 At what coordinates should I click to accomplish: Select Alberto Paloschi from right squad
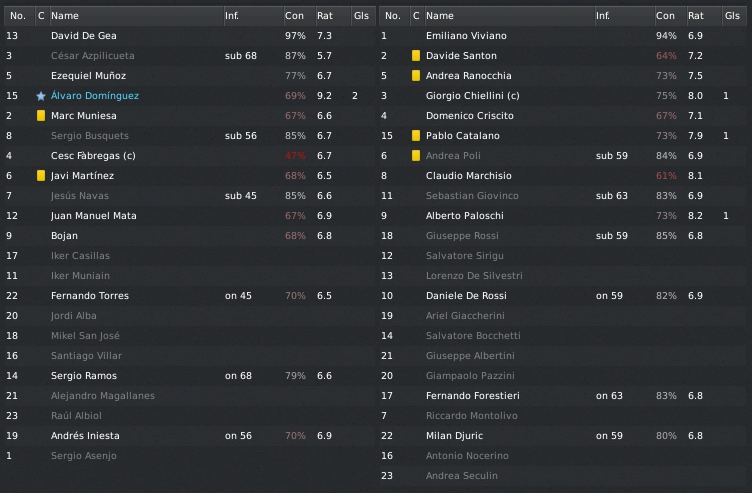coord(461,216)
